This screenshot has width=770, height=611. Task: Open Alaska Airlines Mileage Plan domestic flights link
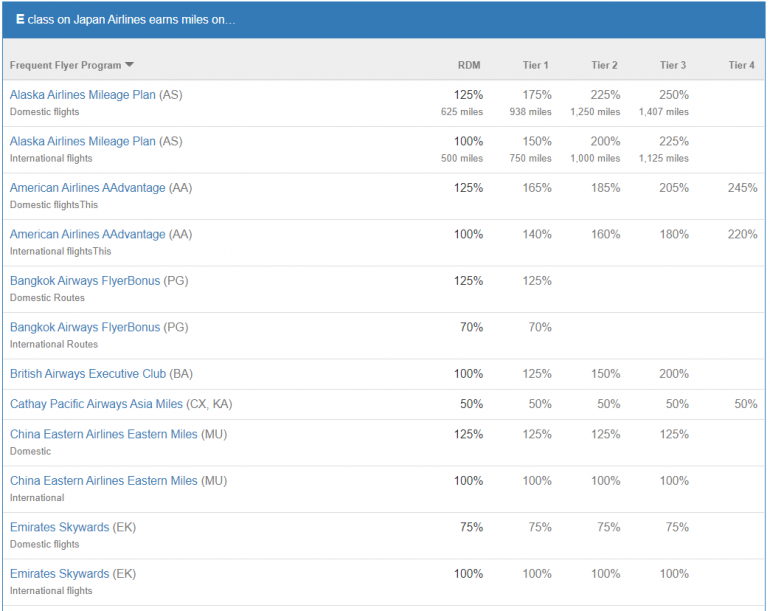point(82,95)
